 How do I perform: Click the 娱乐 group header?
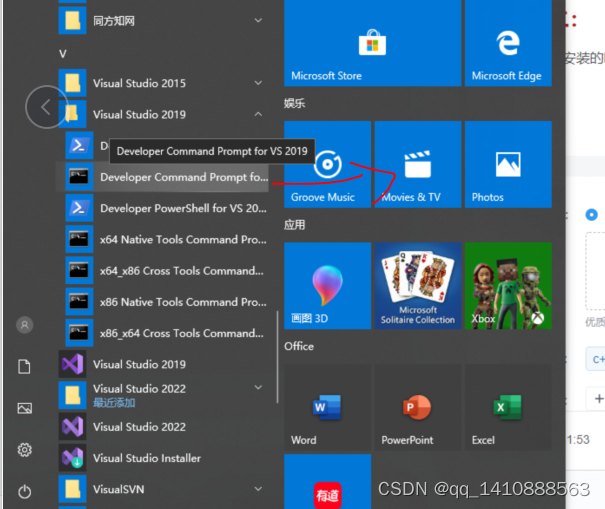[x=294, y=103]
